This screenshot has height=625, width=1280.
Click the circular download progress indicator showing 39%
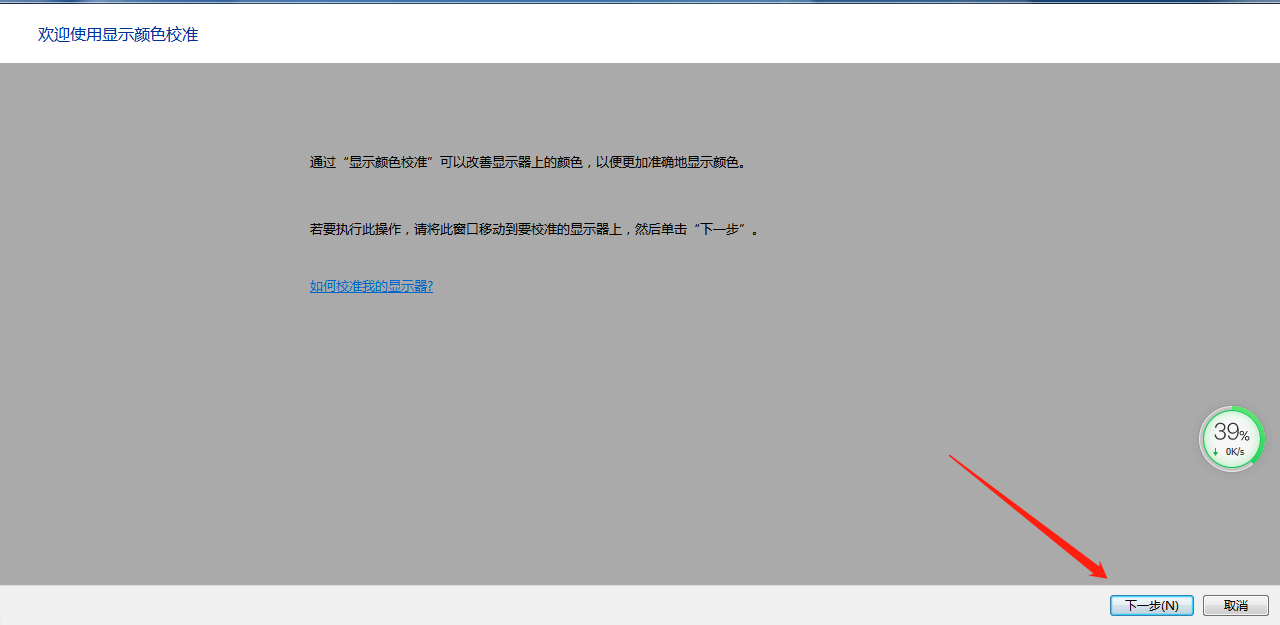1231,438
